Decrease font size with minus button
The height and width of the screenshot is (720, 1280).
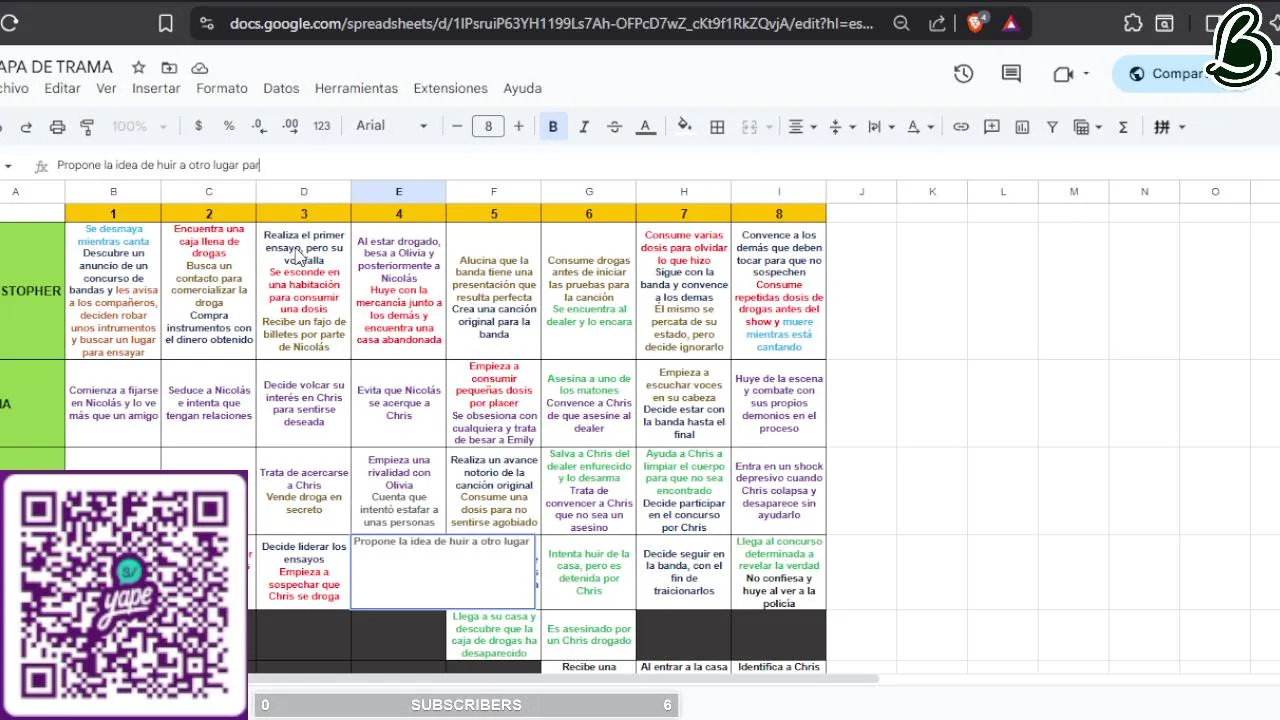[x=457, y=126]
